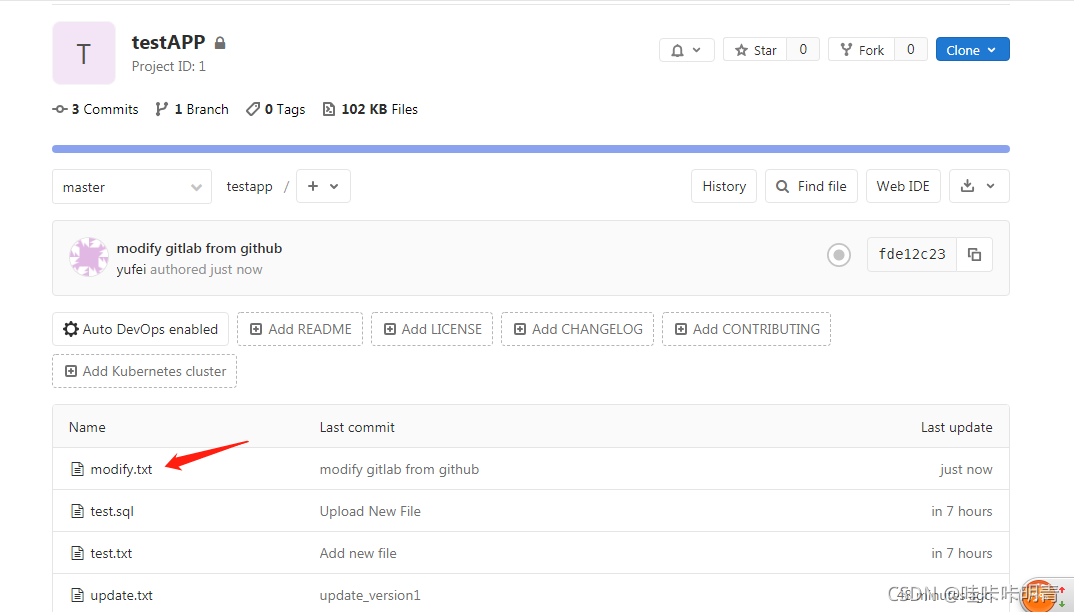Click the commit hash fde12c23
This screenshot has height=612, width=1074.
912,254
